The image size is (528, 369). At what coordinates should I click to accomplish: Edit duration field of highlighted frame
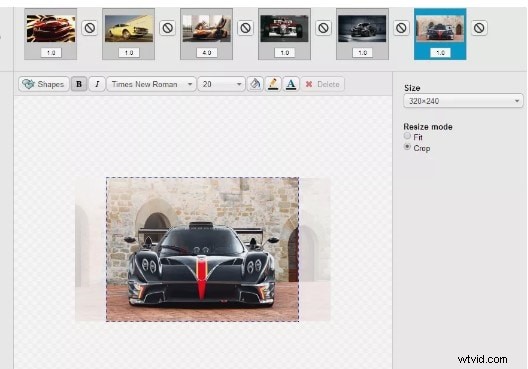440,53
